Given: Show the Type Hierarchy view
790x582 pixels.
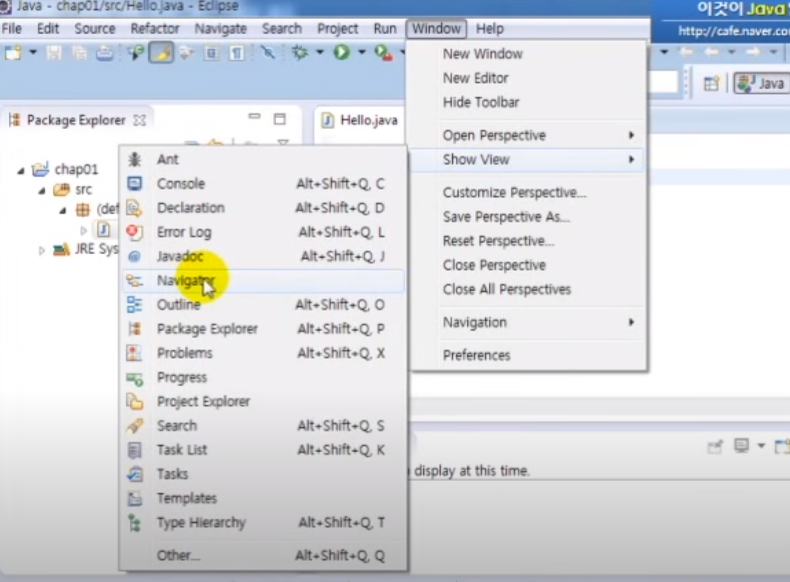Looking at the screenshot, I should 263,523.
